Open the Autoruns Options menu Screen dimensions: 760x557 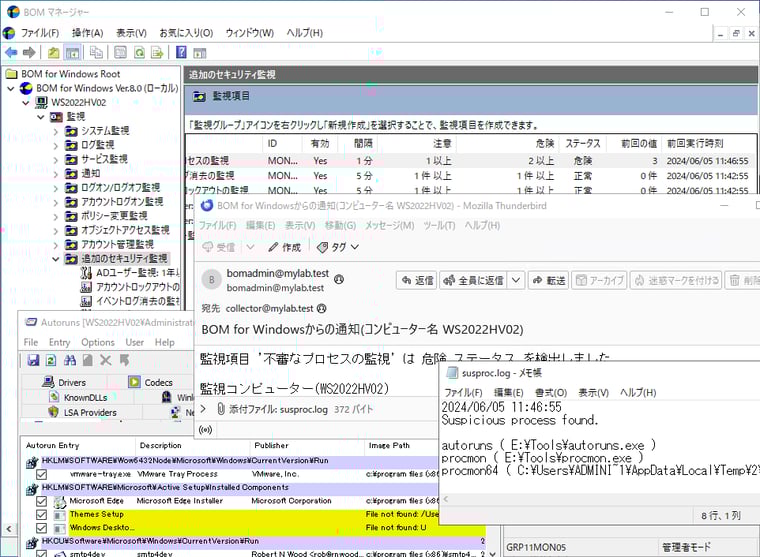(98, 342)
